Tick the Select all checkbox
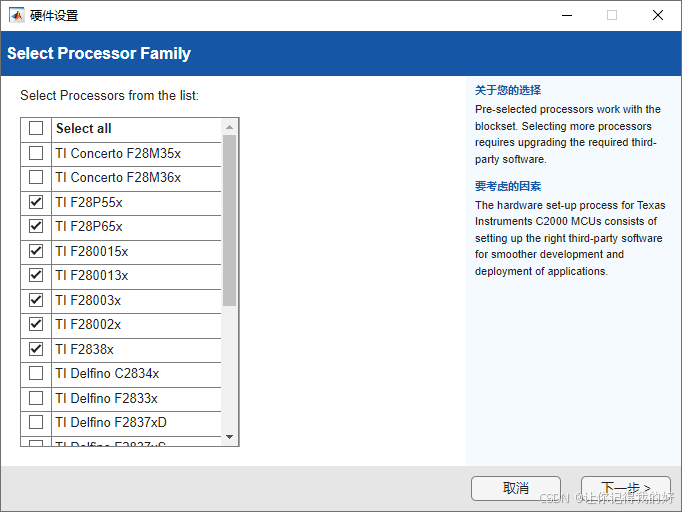The width and height of the screenshot is (682, 512). [x=36, y=128]
